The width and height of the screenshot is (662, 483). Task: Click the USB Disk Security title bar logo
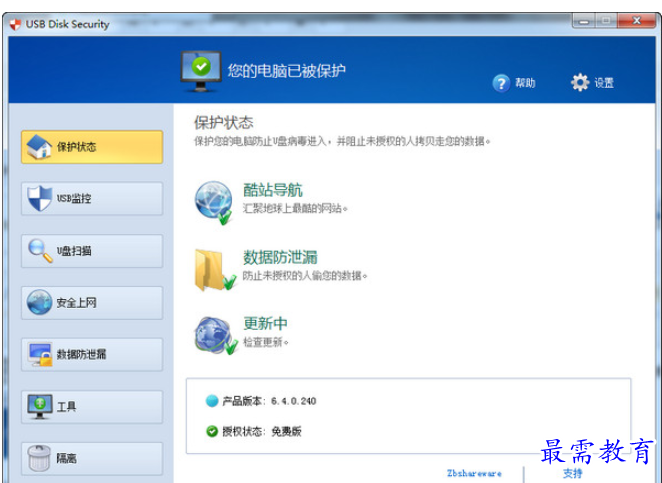point(15,24)
